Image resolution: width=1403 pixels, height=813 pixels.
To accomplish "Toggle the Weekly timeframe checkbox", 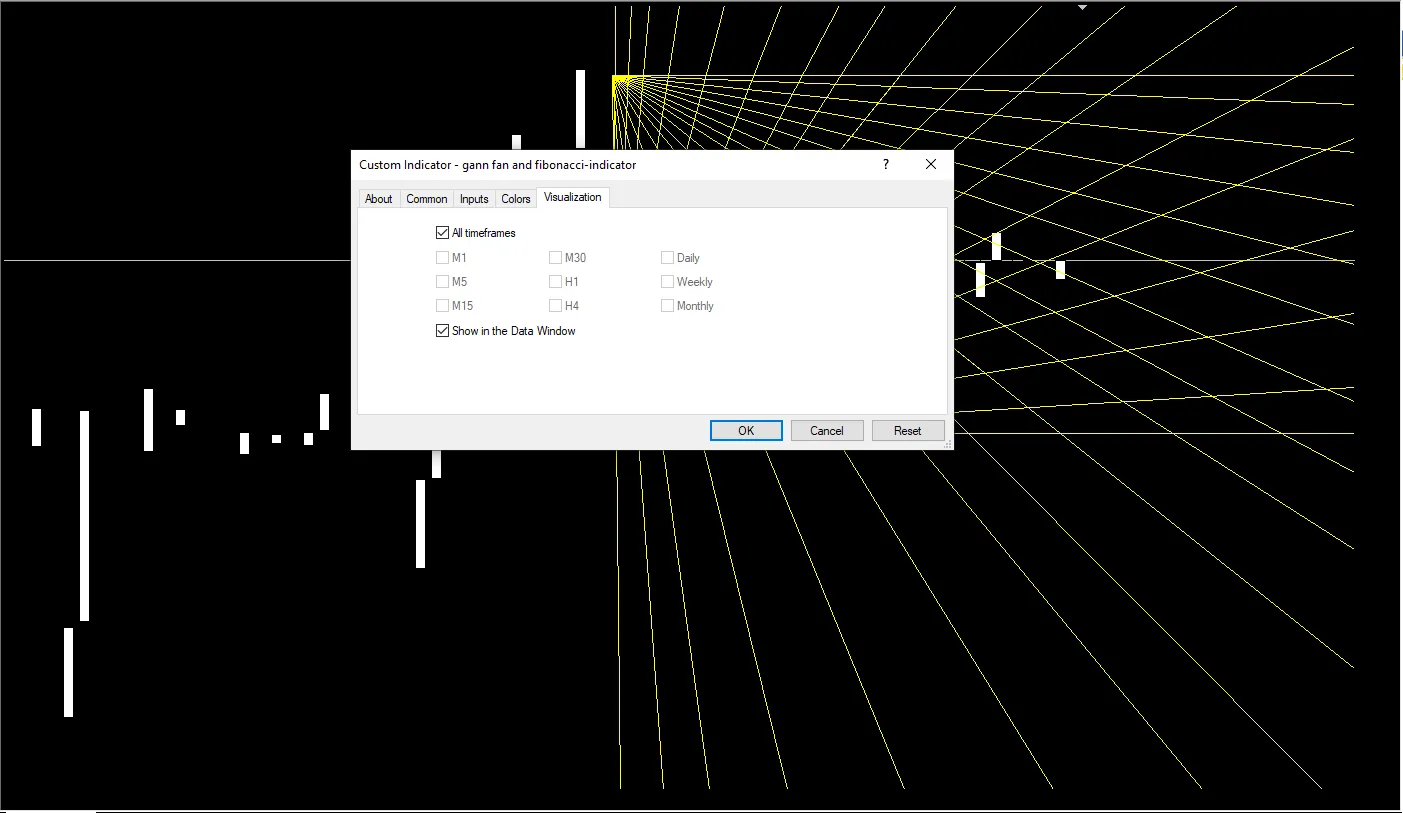I will (x=668, y=282).
